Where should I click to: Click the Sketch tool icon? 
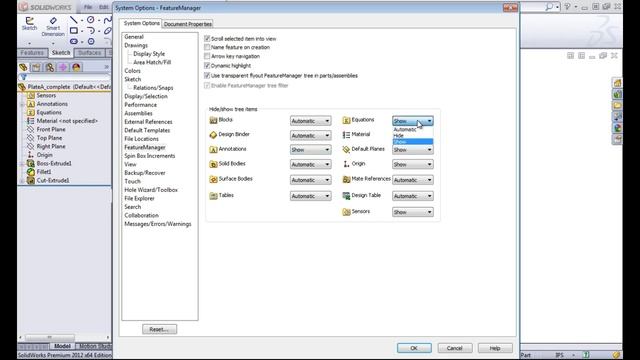pyautogui.click(x=29, y=23)
